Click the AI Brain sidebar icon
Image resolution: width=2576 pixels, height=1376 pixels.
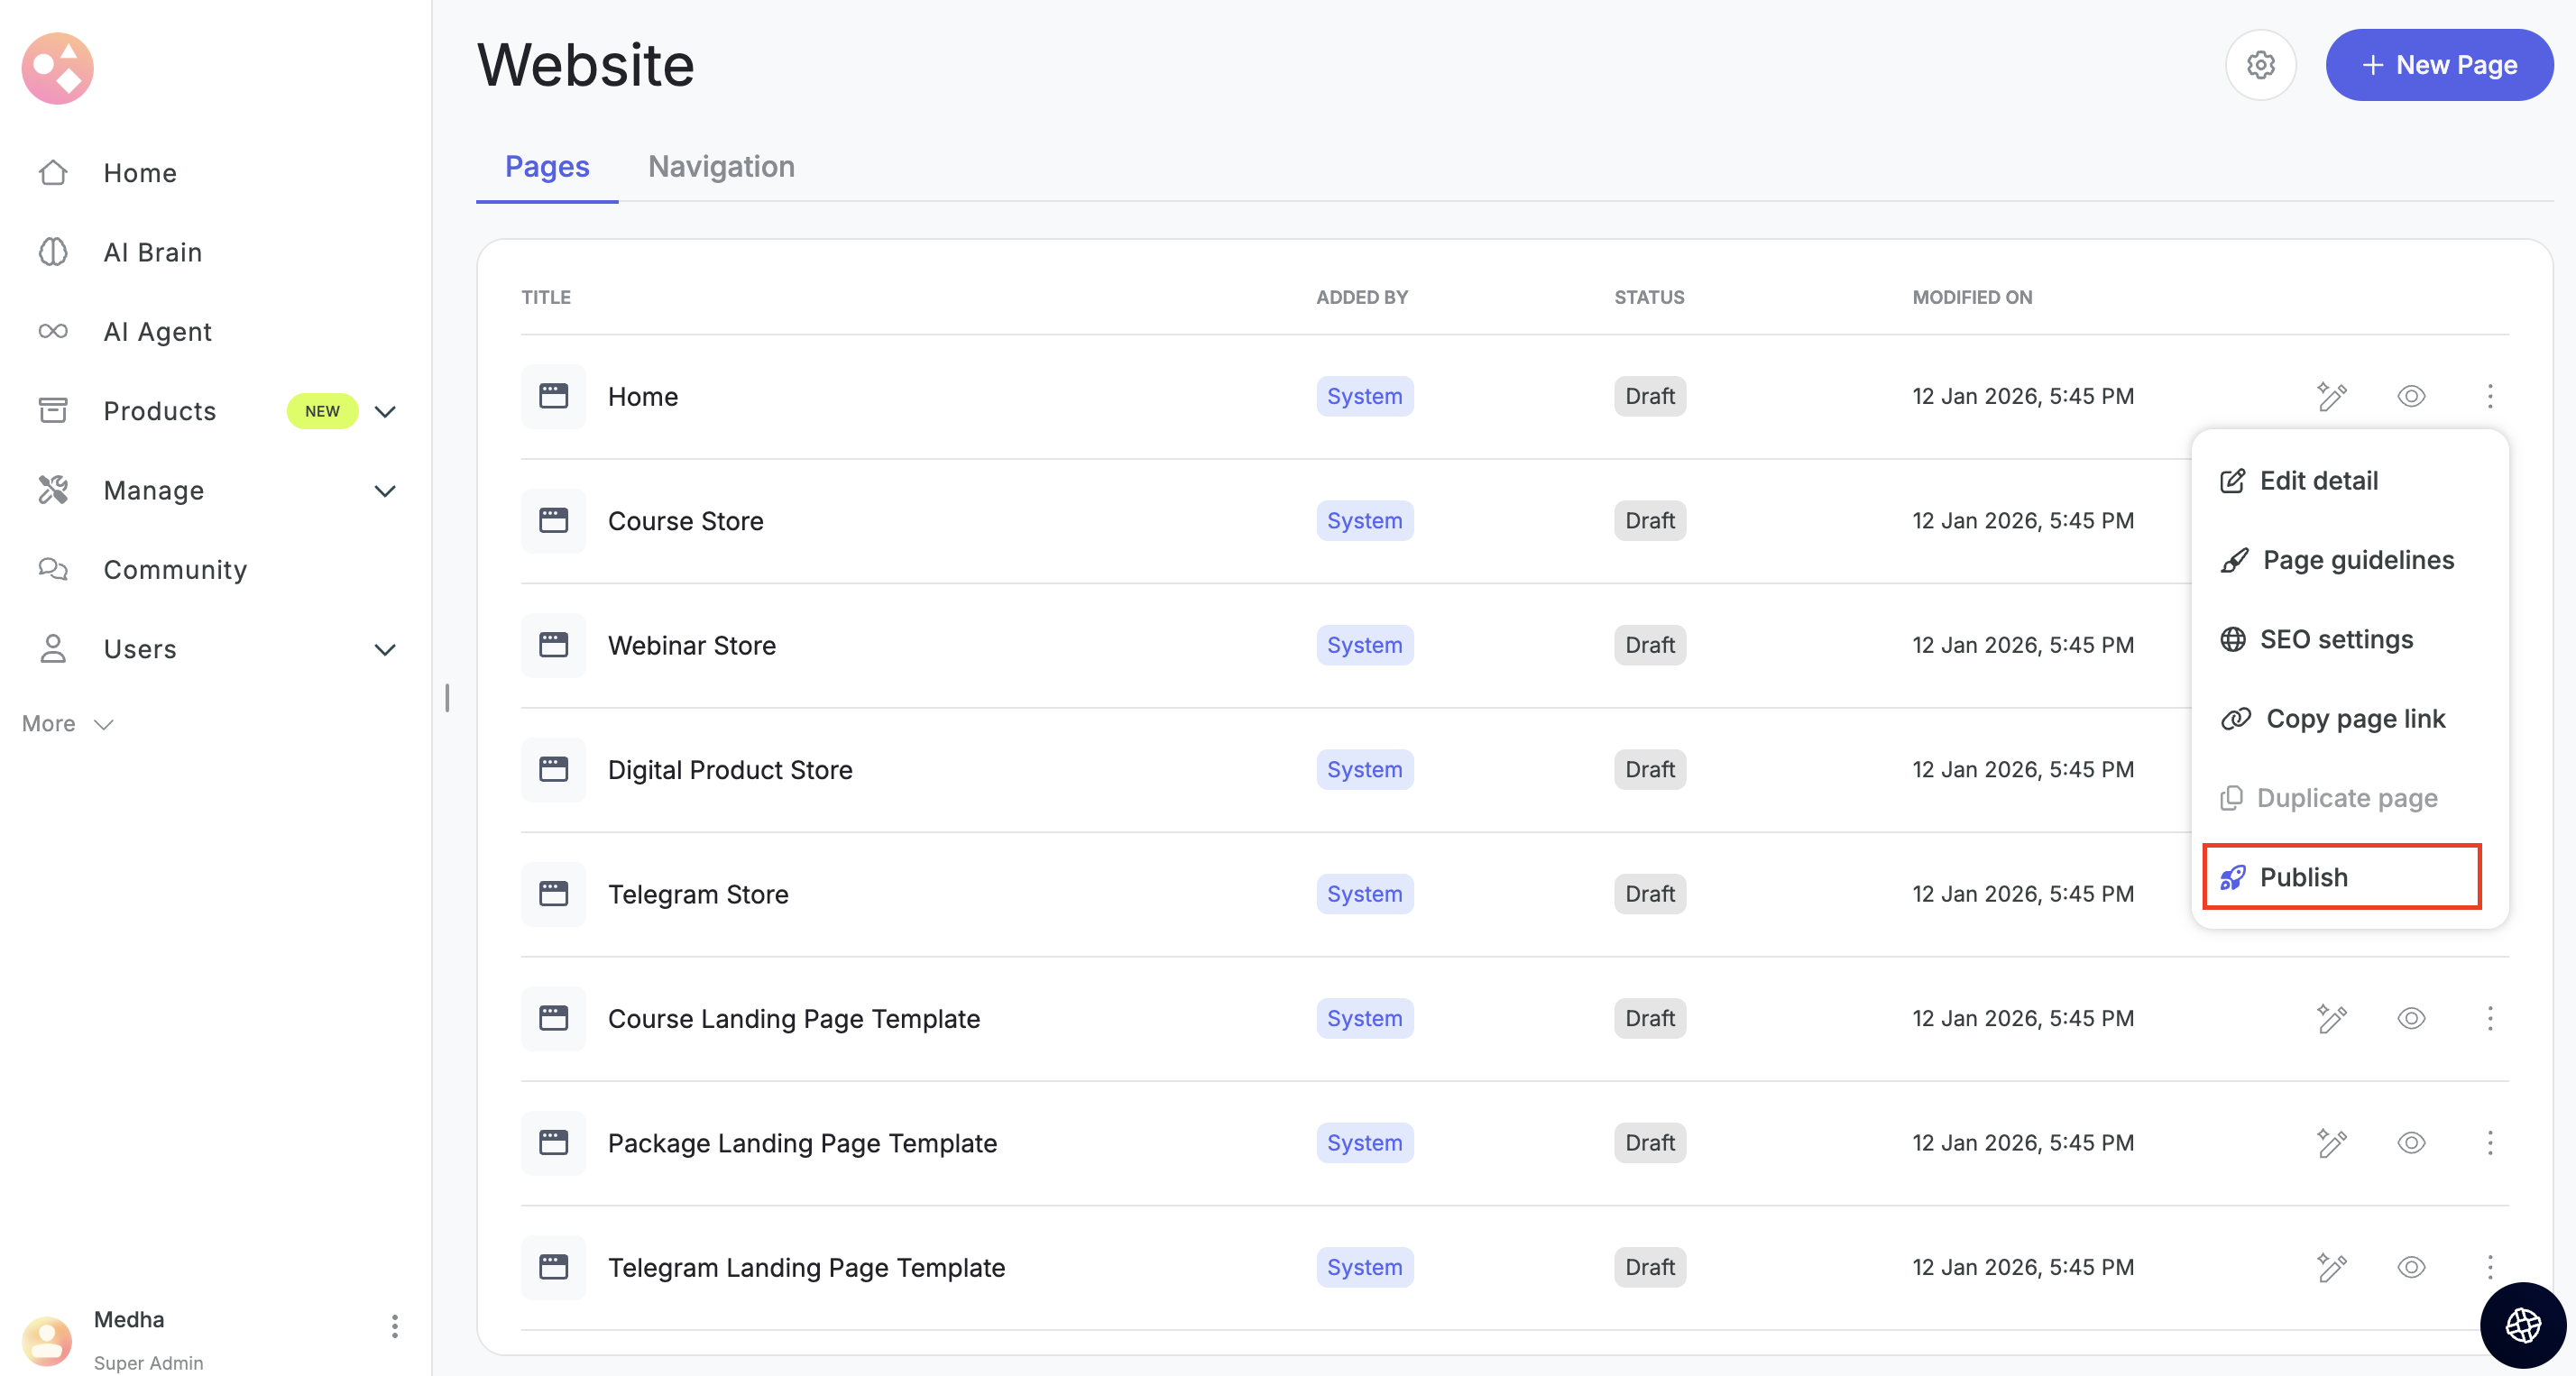tap(53, 252)
